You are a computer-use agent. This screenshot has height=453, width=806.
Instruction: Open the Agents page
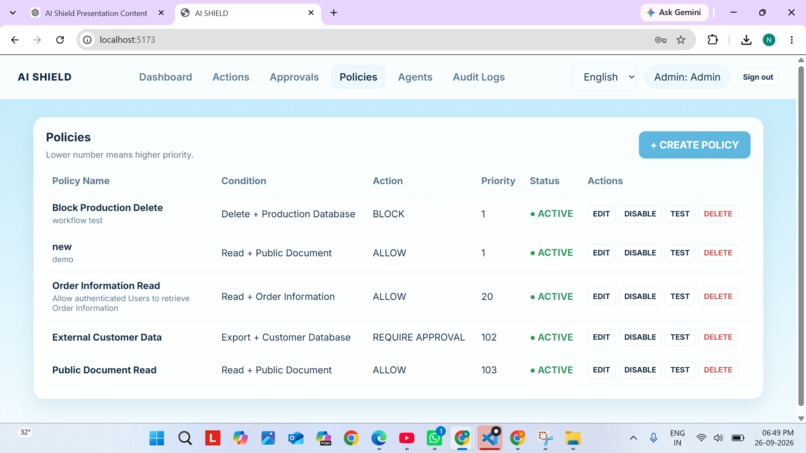[x=415, y=77]
